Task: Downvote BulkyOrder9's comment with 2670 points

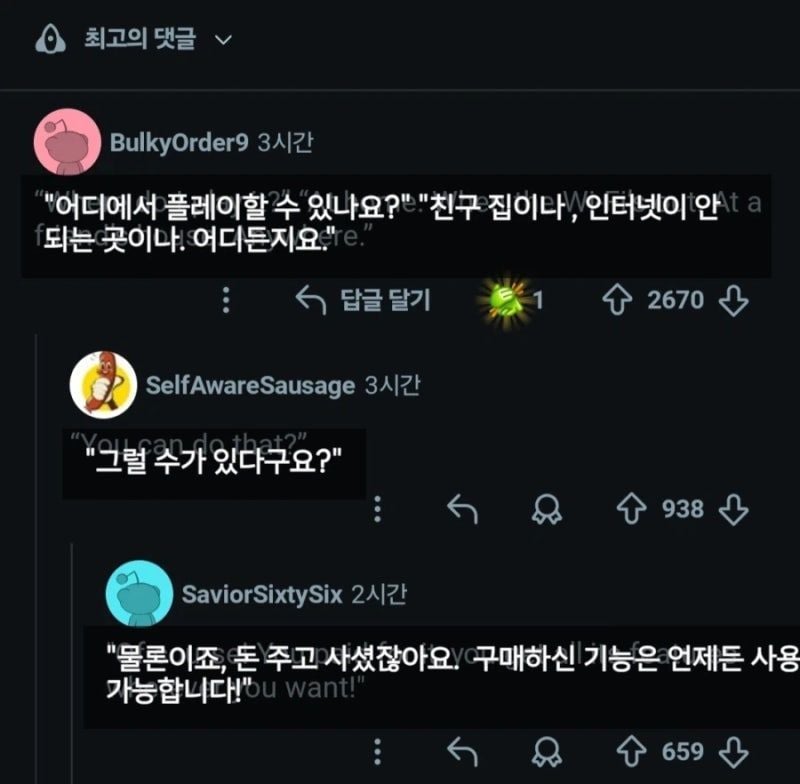Action: [x=733, y=300]
